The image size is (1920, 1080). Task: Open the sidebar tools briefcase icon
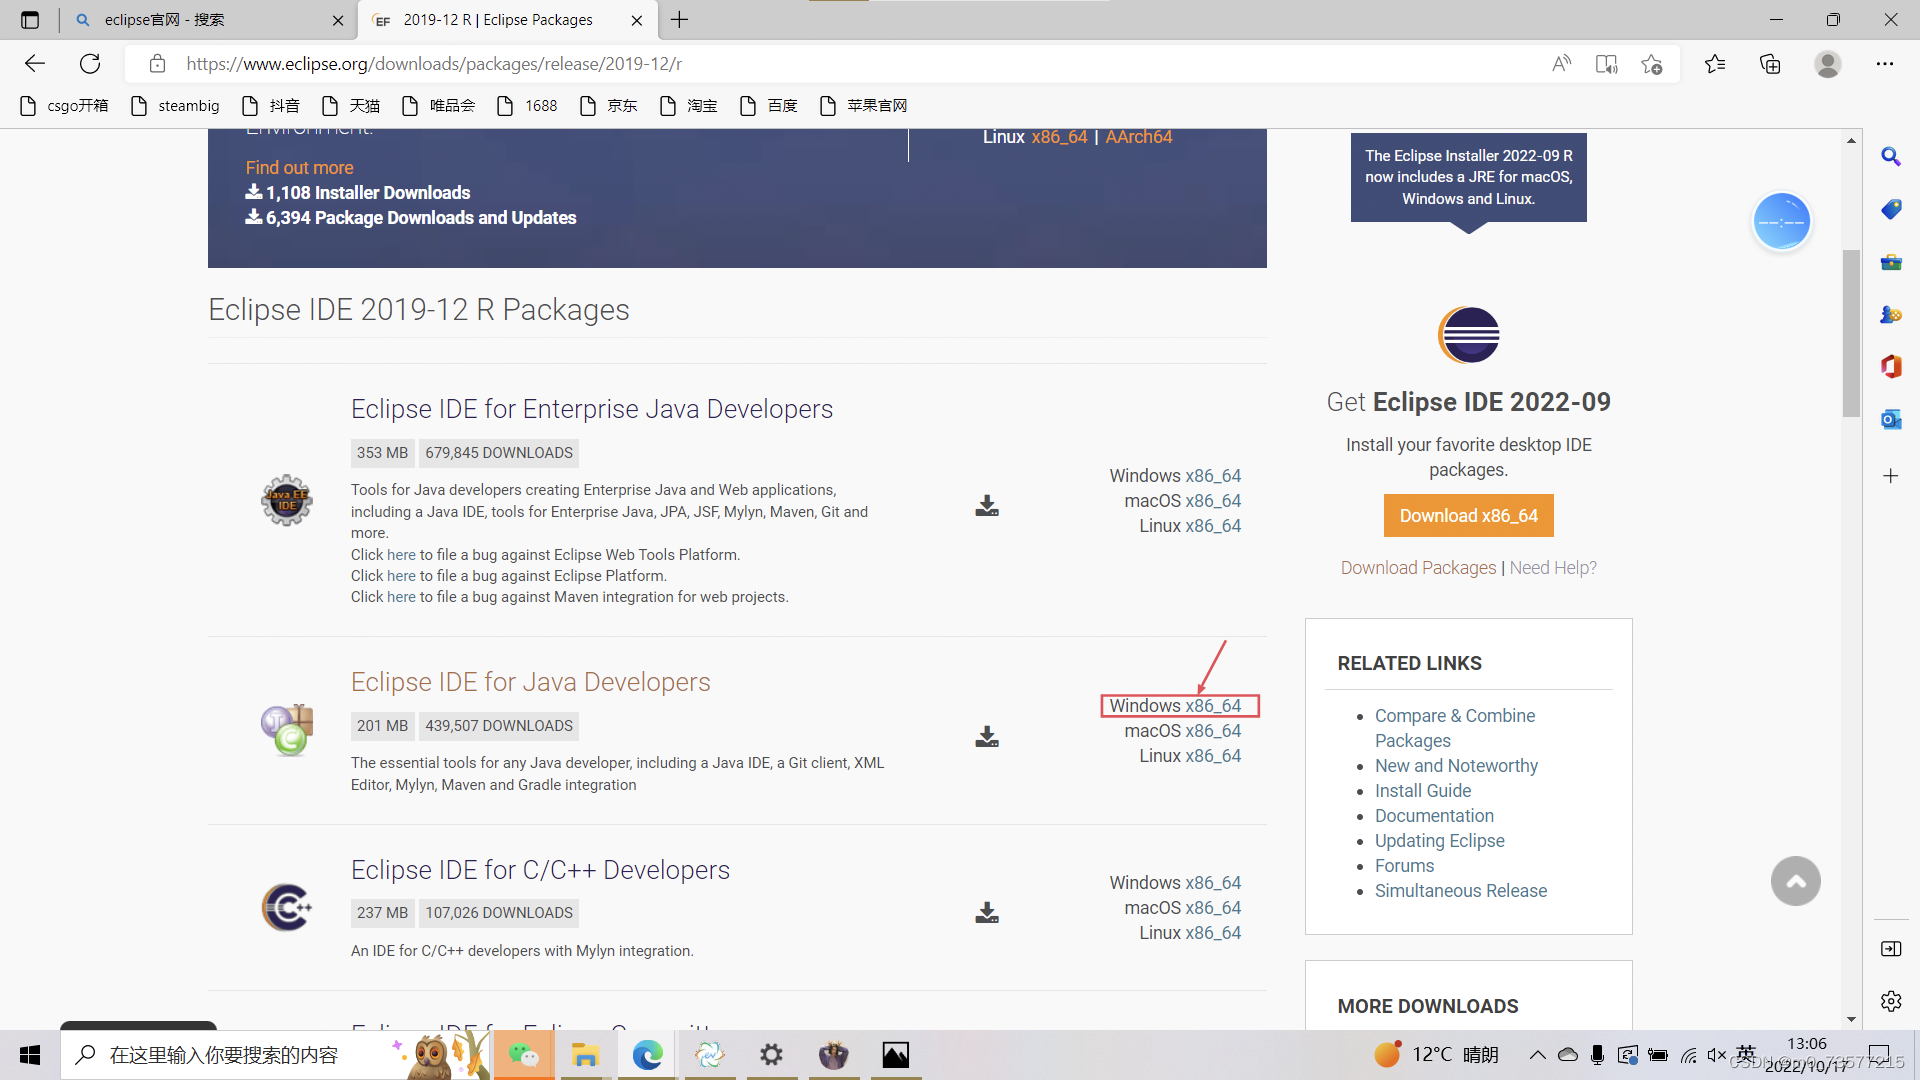point(1891,262)
